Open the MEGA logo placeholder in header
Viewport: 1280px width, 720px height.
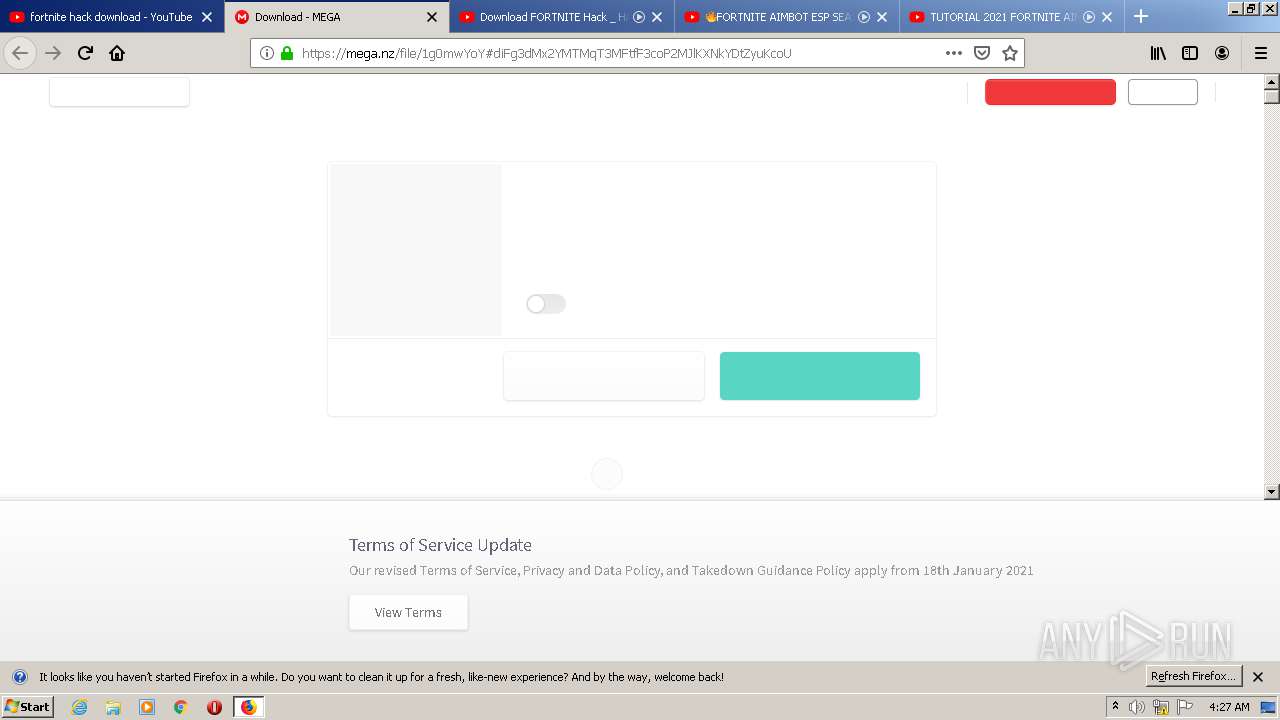[x=119, y=92]
